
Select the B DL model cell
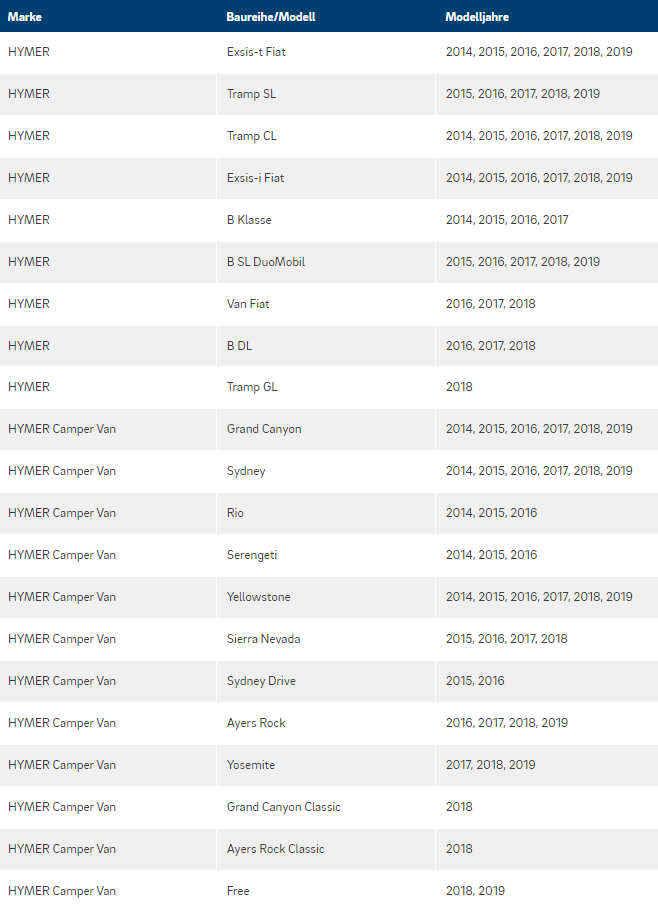tap(239, 346)
